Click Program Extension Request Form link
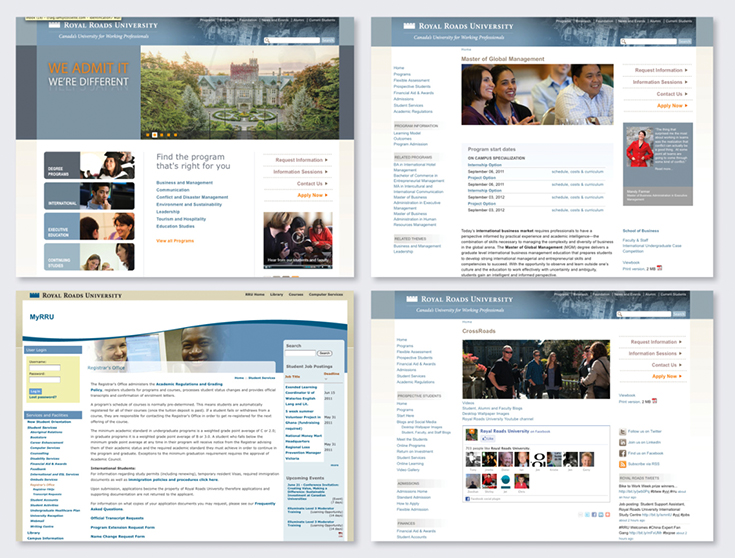Viewport: 735px width, 558px height. [122, 528]
